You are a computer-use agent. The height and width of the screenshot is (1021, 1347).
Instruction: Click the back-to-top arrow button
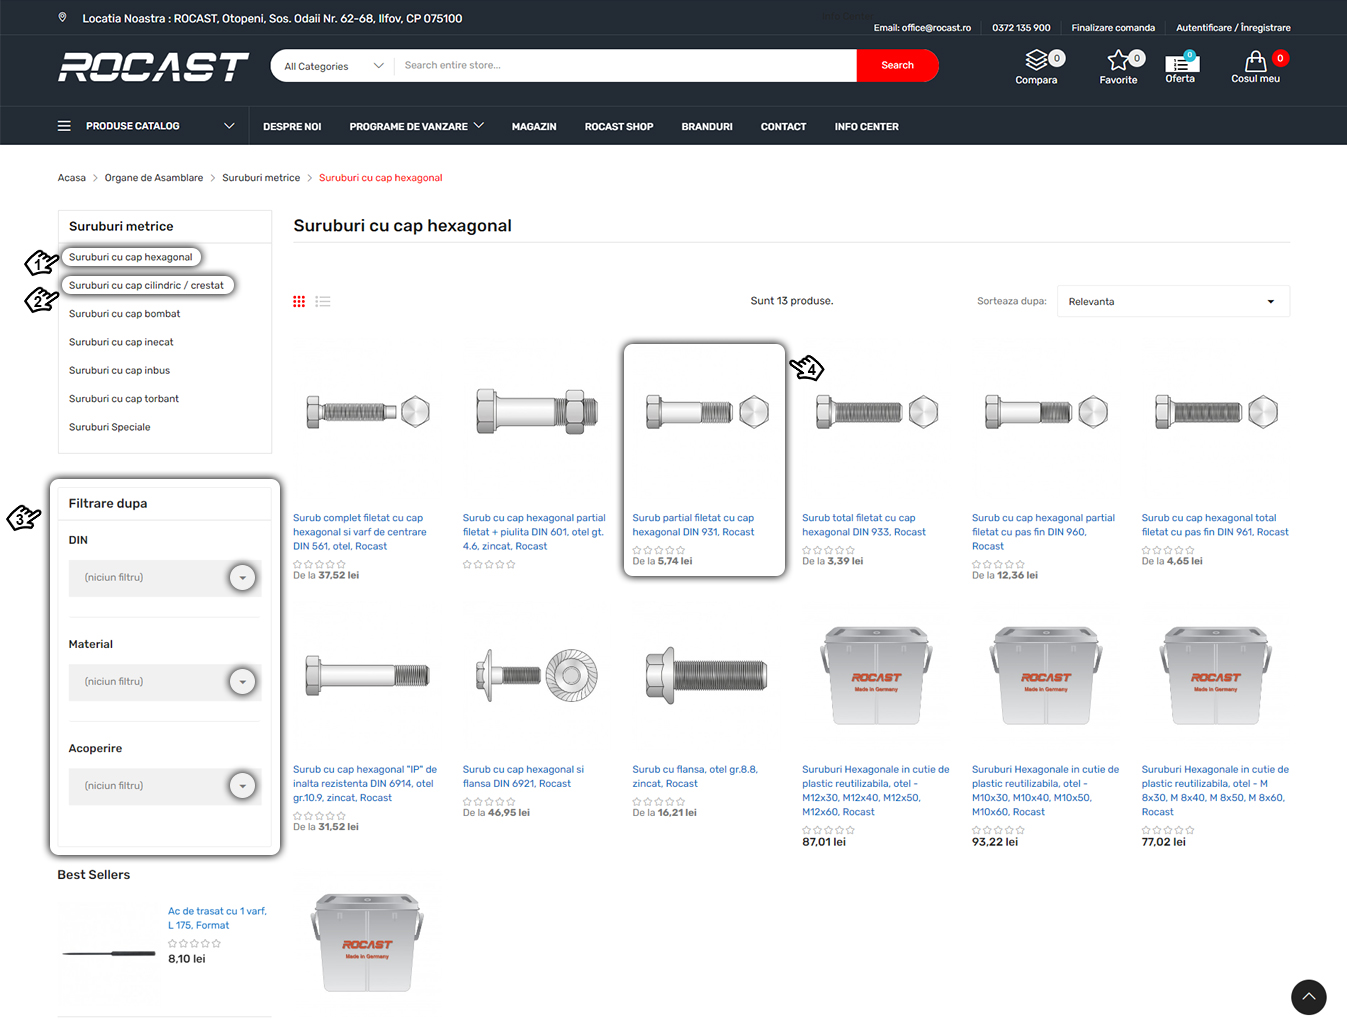[x=1308, y=997]
